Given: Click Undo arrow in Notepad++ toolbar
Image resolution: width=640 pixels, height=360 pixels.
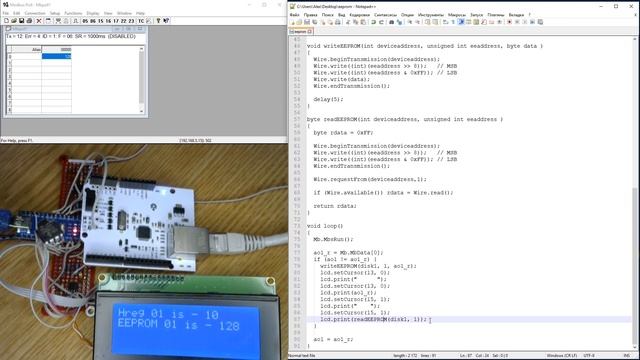Looking at the screenshot, I should [x=373, y=22].
